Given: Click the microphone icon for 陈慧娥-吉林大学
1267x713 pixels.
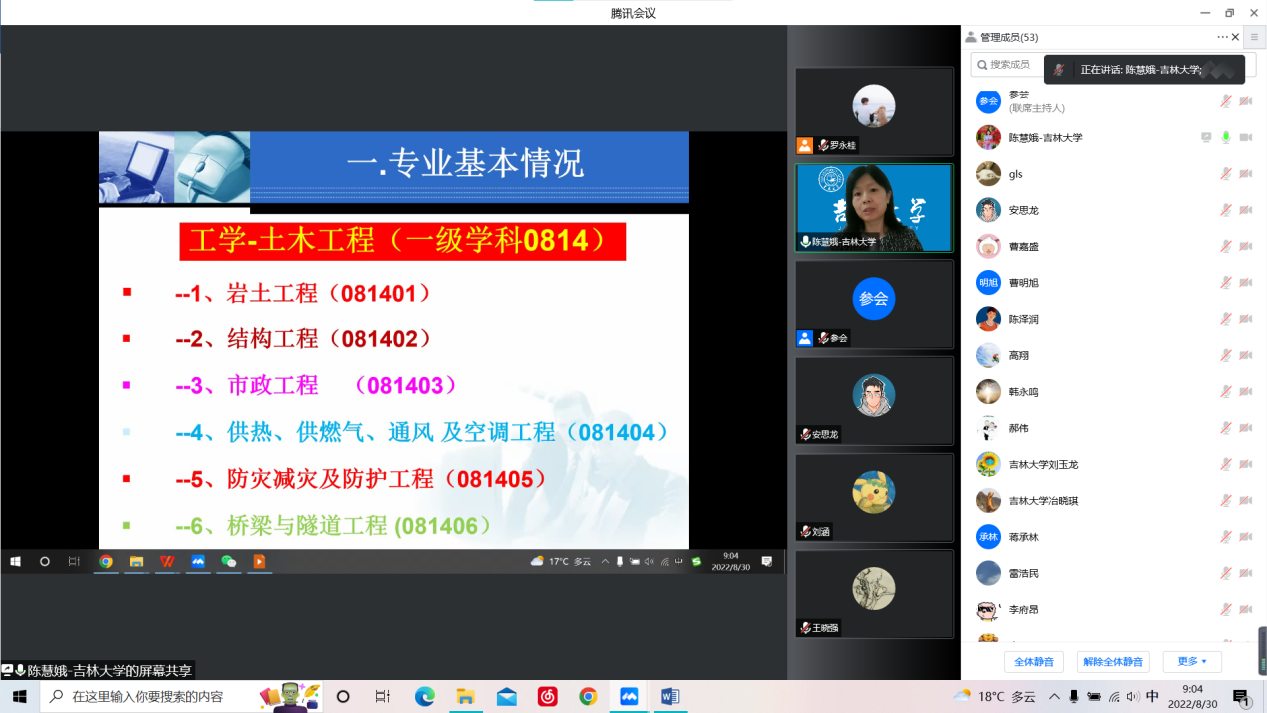Looking at the screenshot, I should click(x=1226, y=138).
